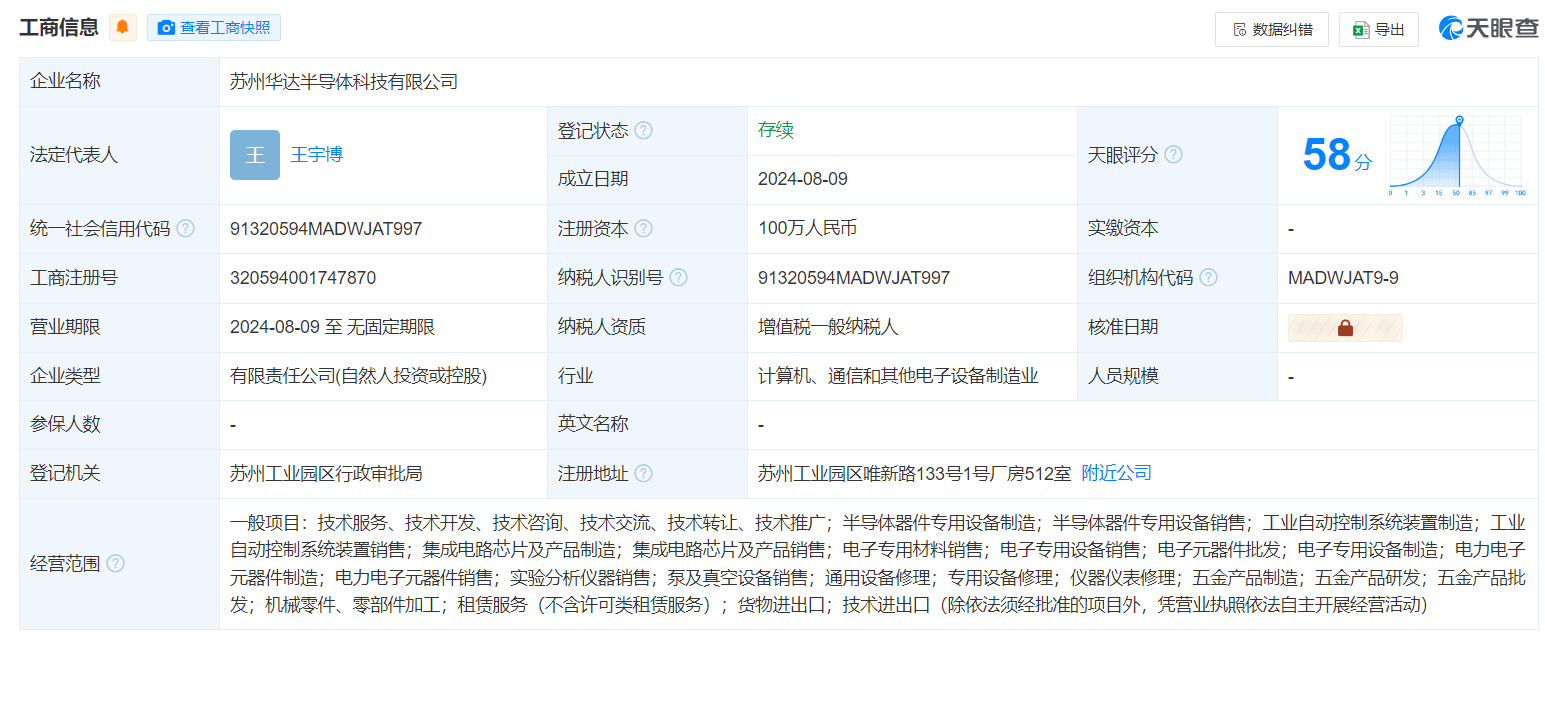
Task: Select address 苏州工业园区唯新路133号1号厂房512室
Action: (x=914, y=473)
